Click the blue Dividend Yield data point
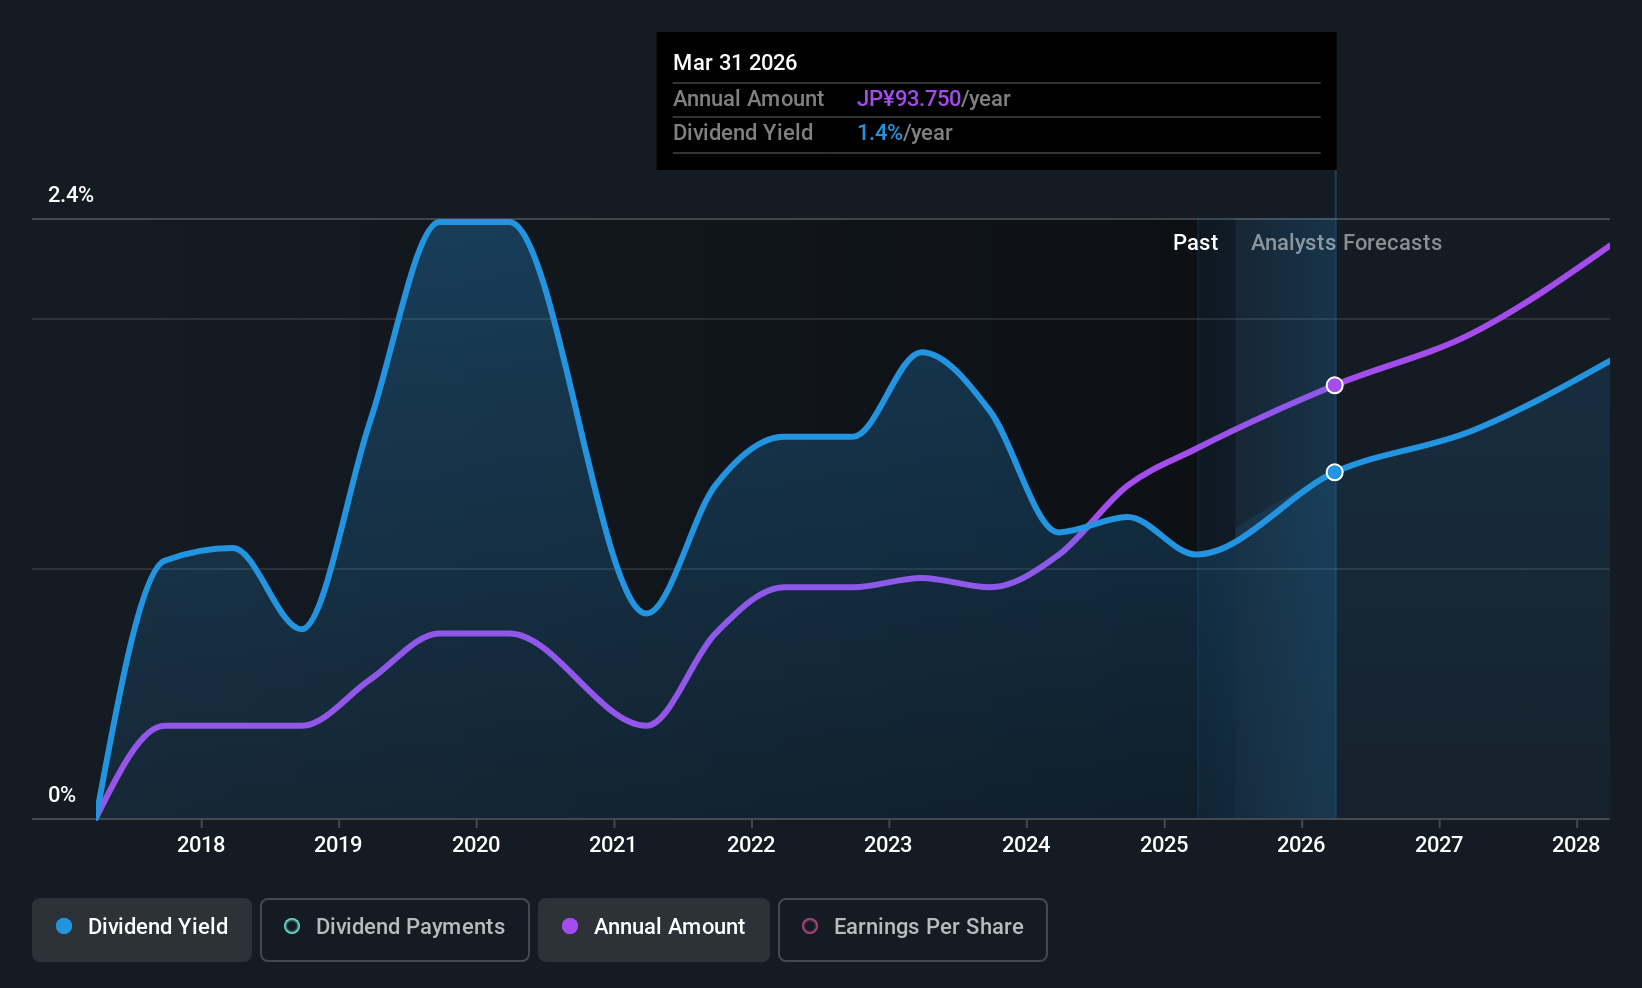The height and width of the screenshot is (988, 1642). (x=1334, y=472)
